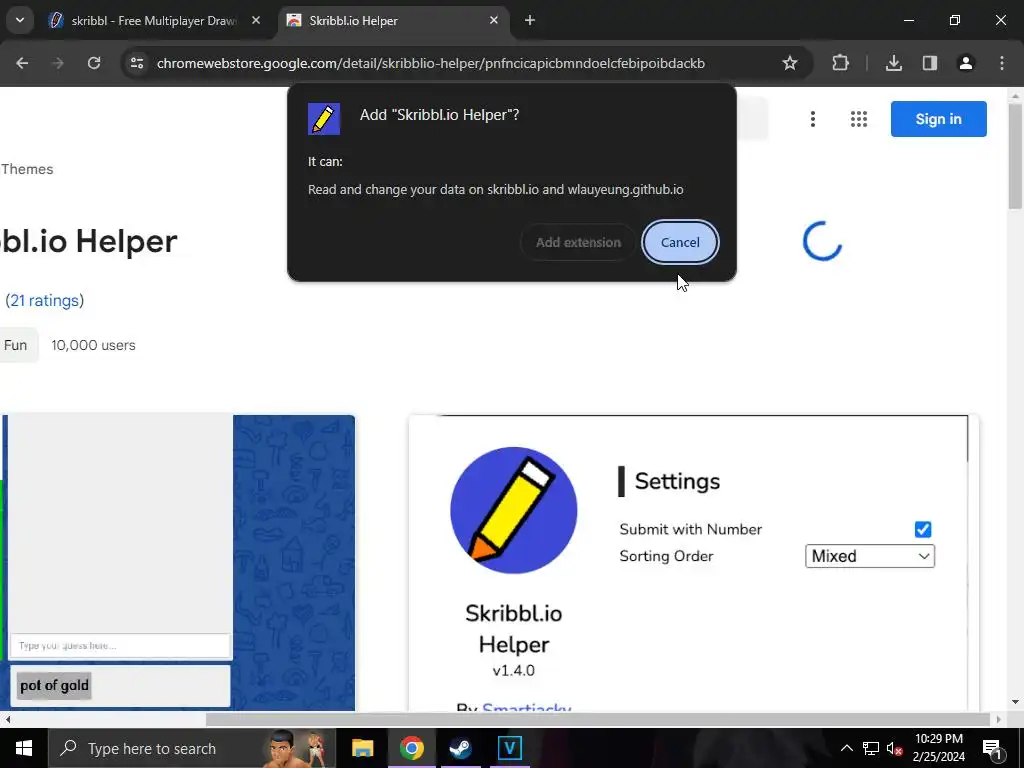Open the V app in the taskbar
Image resolution: width=1024 pixels, height=768 pixels.
tap(509, 748)
